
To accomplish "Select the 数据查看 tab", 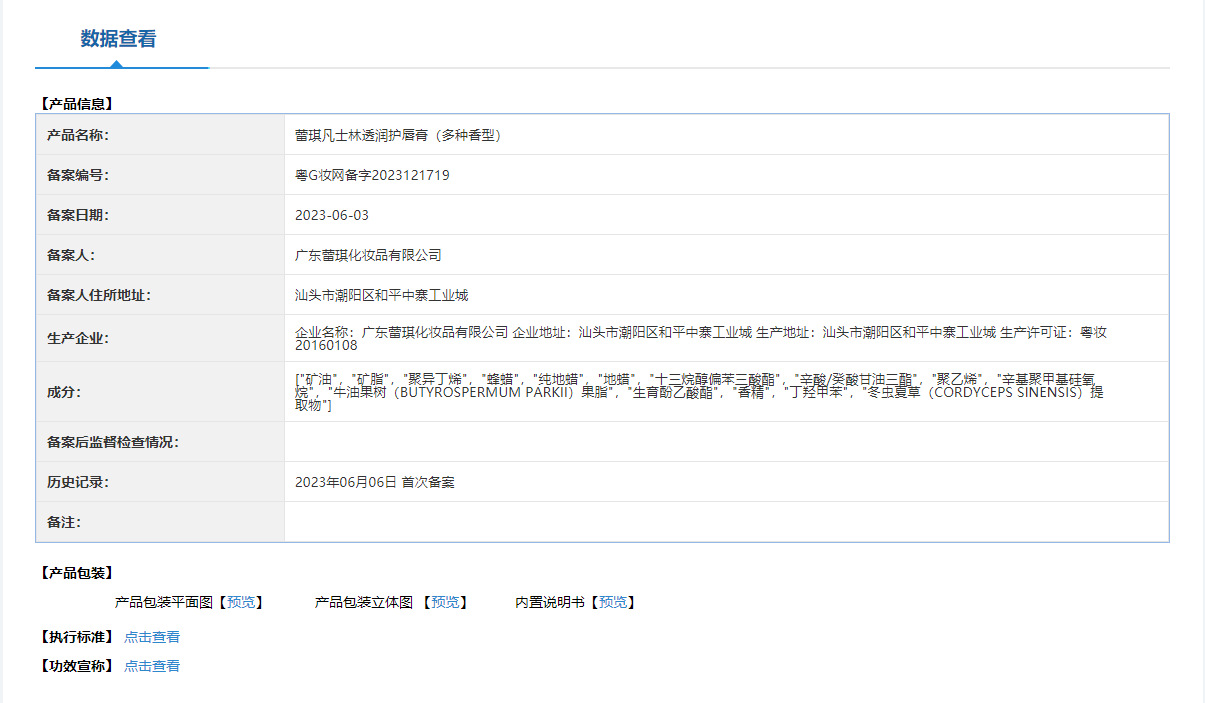I will pyautogui.click(x=119, y=39).
